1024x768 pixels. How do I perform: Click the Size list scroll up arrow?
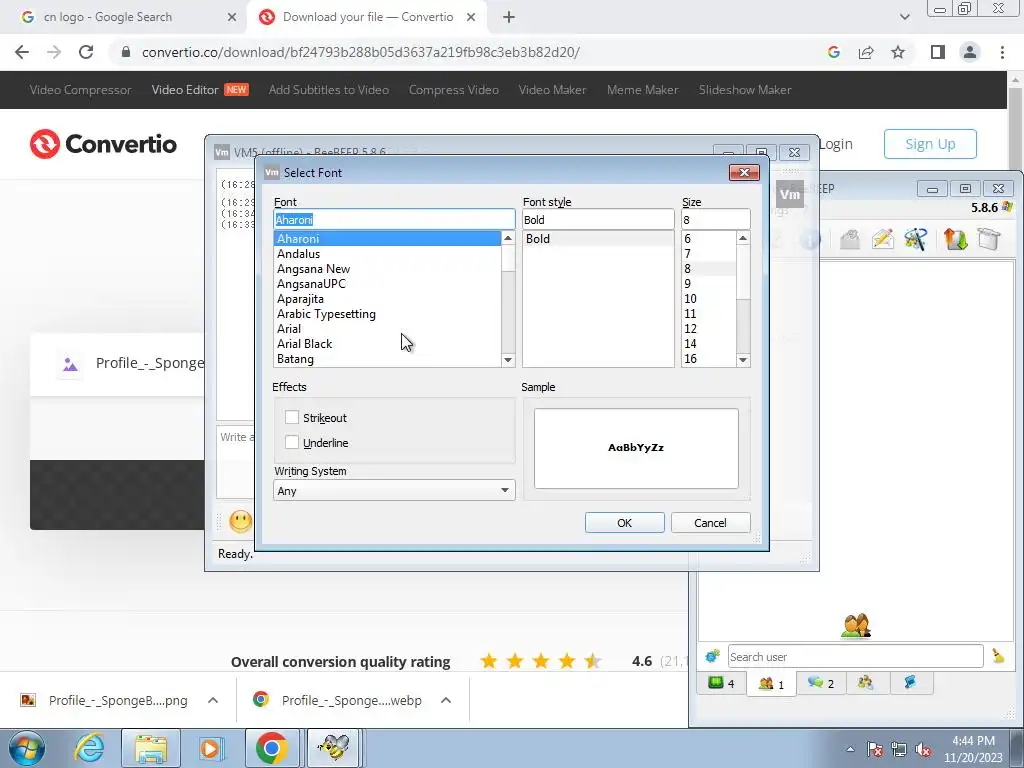(x=743, y=238)
